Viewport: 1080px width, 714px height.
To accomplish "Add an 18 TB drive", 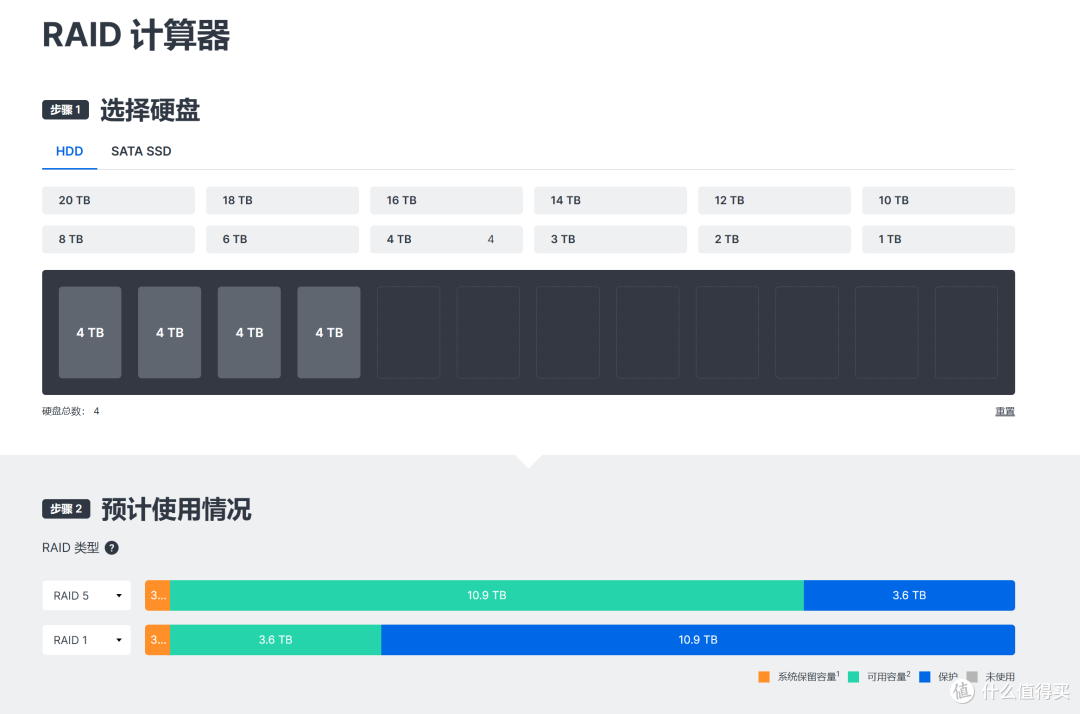I will pos(282,200).
